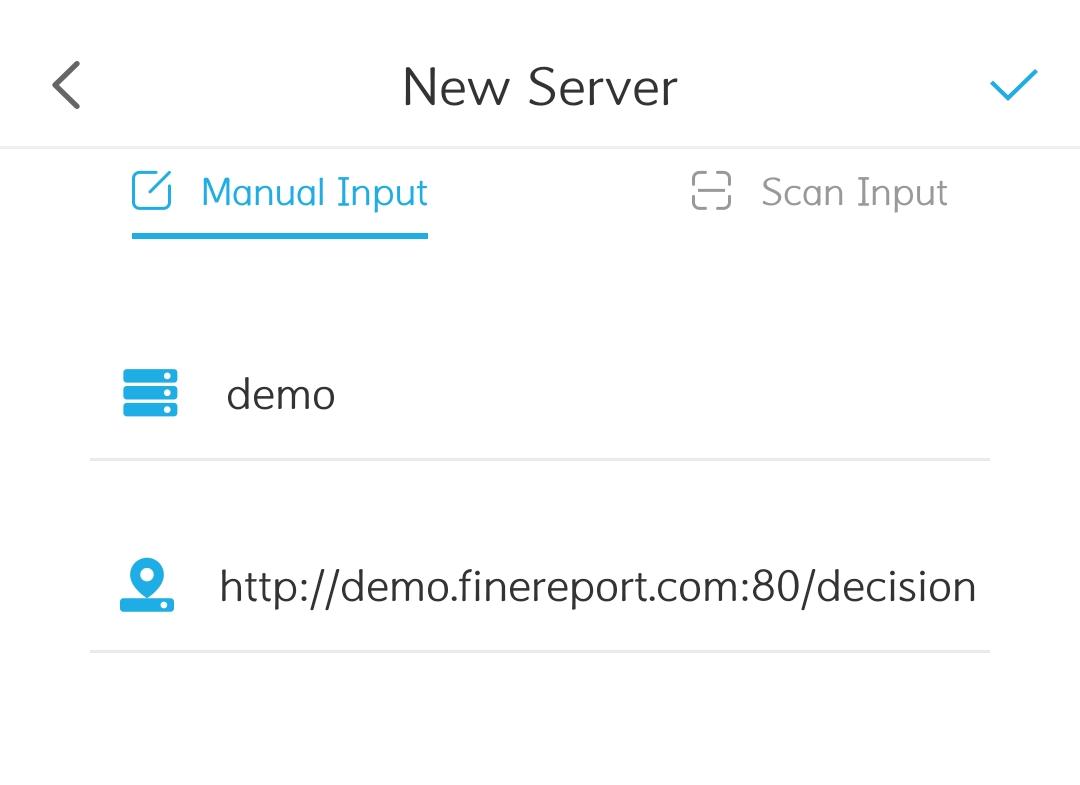Click the server name field showing demo

281,394
